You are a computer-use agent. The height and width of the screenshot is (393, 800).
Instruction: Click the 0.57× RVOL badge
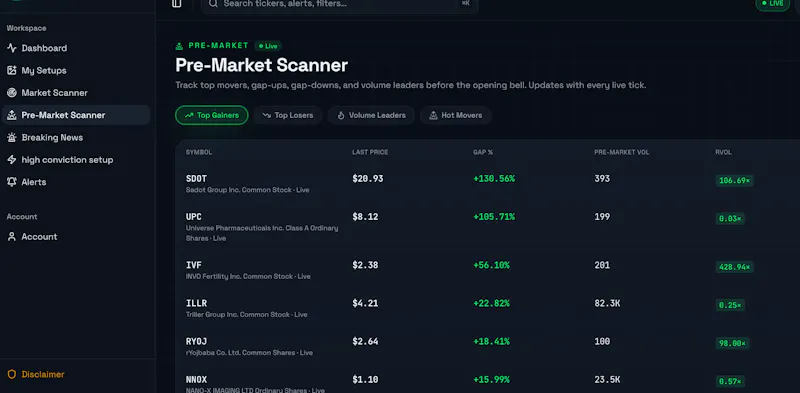(730, 382)
